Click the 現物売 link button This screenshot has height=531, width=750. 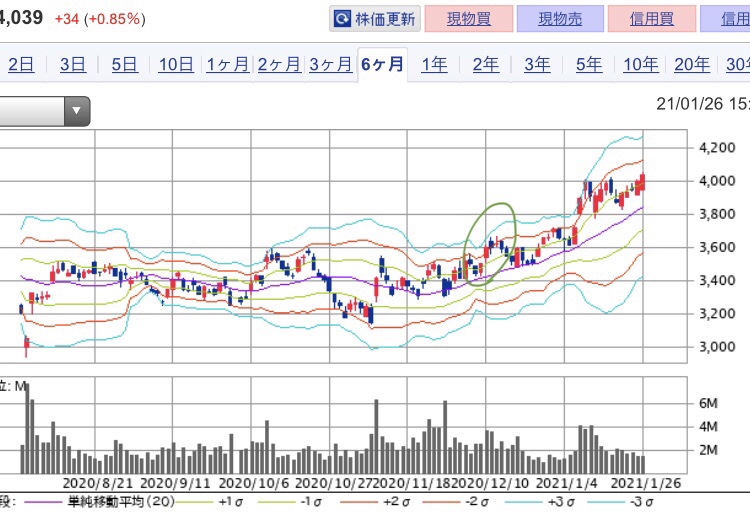560,19
